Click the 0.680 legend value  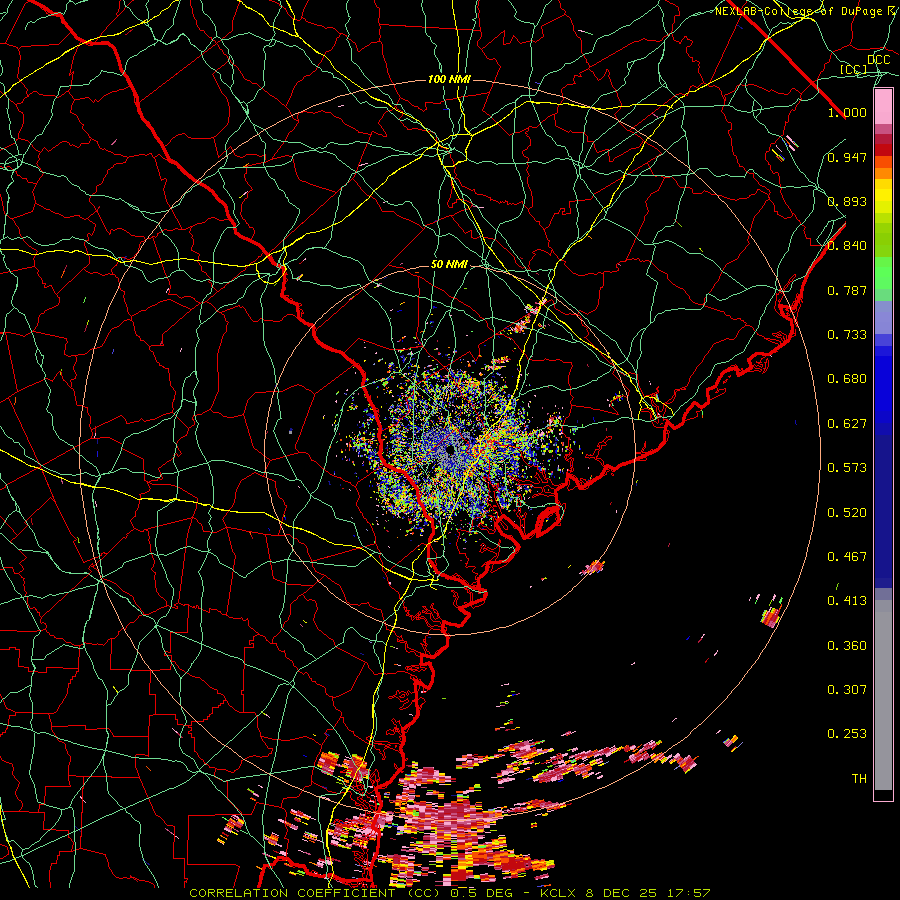847,379
